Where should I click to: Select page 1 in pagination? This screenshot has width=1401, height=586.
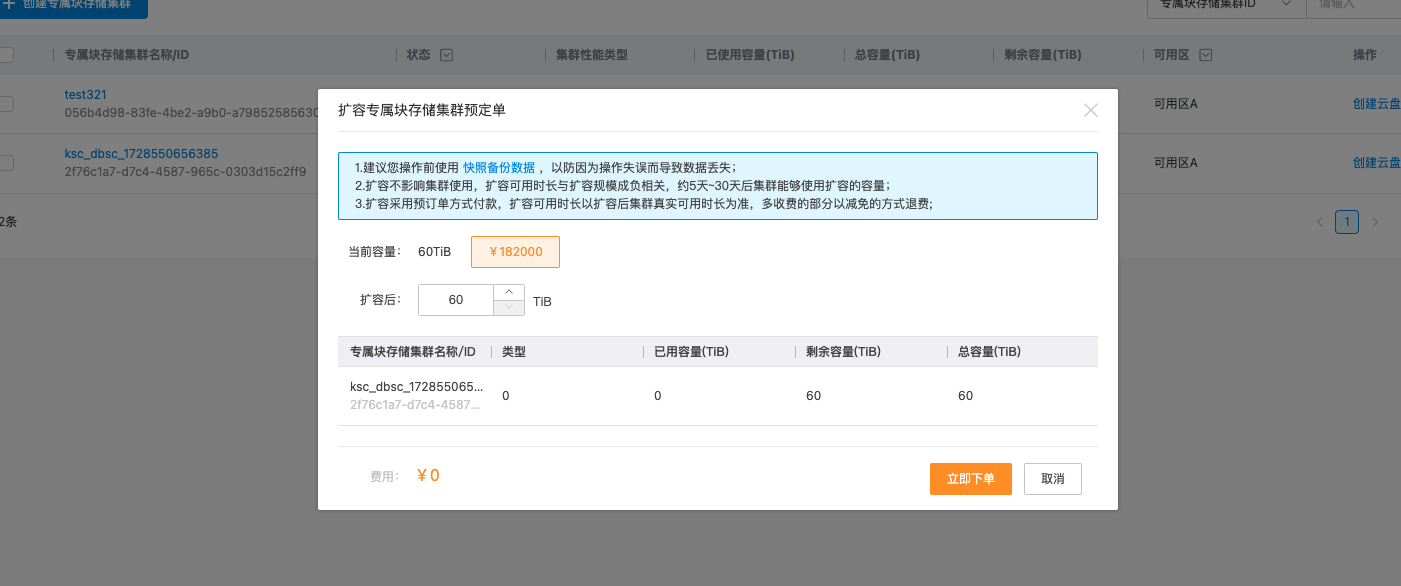[1347, 222]
